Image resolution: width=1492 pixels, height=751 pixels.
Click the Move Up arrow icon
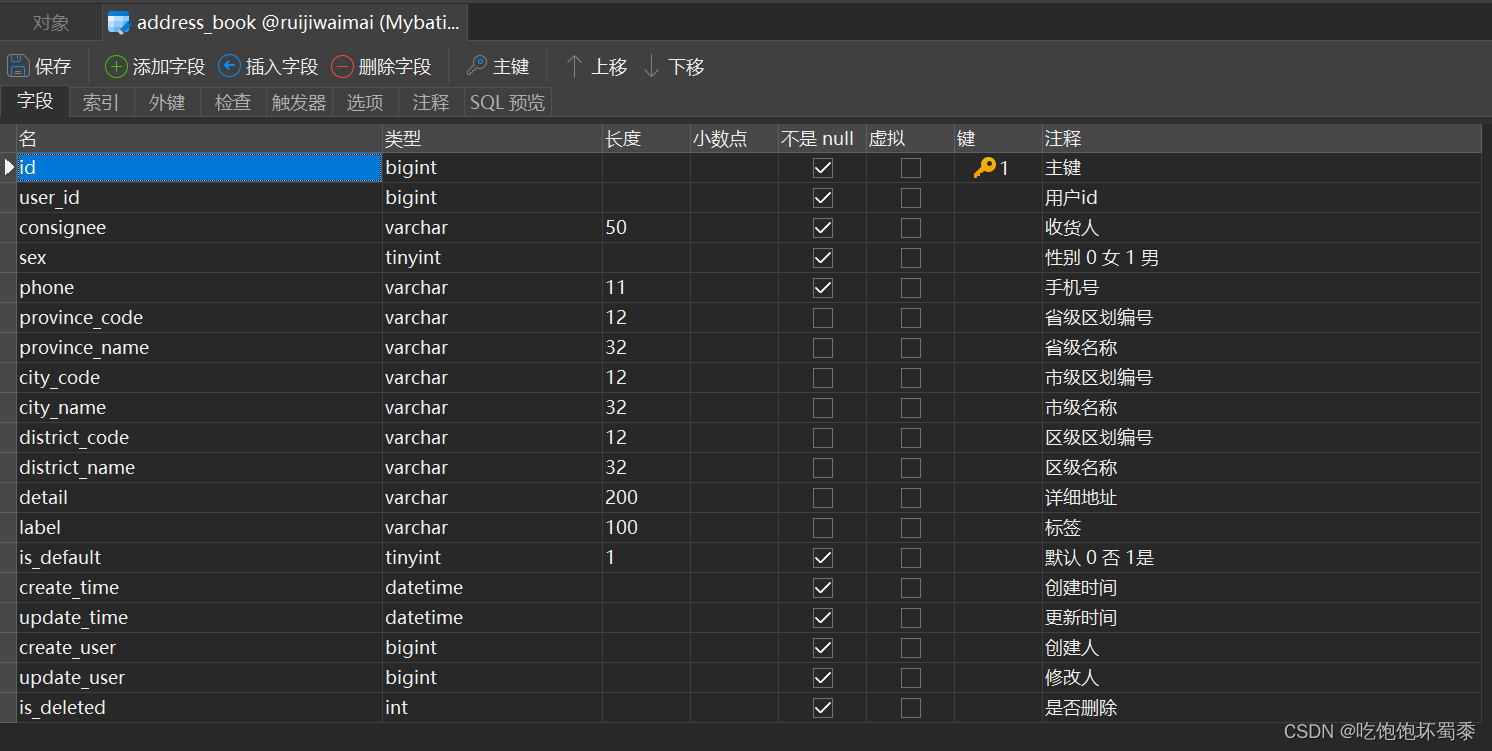tap(574, 67)
